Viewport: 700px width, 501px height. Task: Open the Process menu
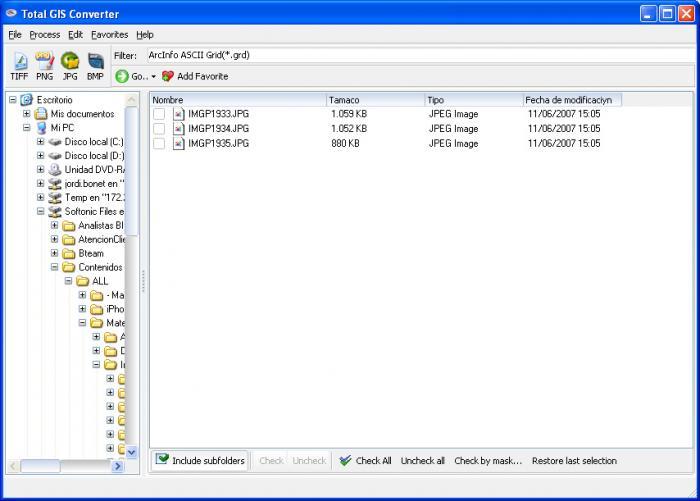pyautogui.click(x=44, y=34)
